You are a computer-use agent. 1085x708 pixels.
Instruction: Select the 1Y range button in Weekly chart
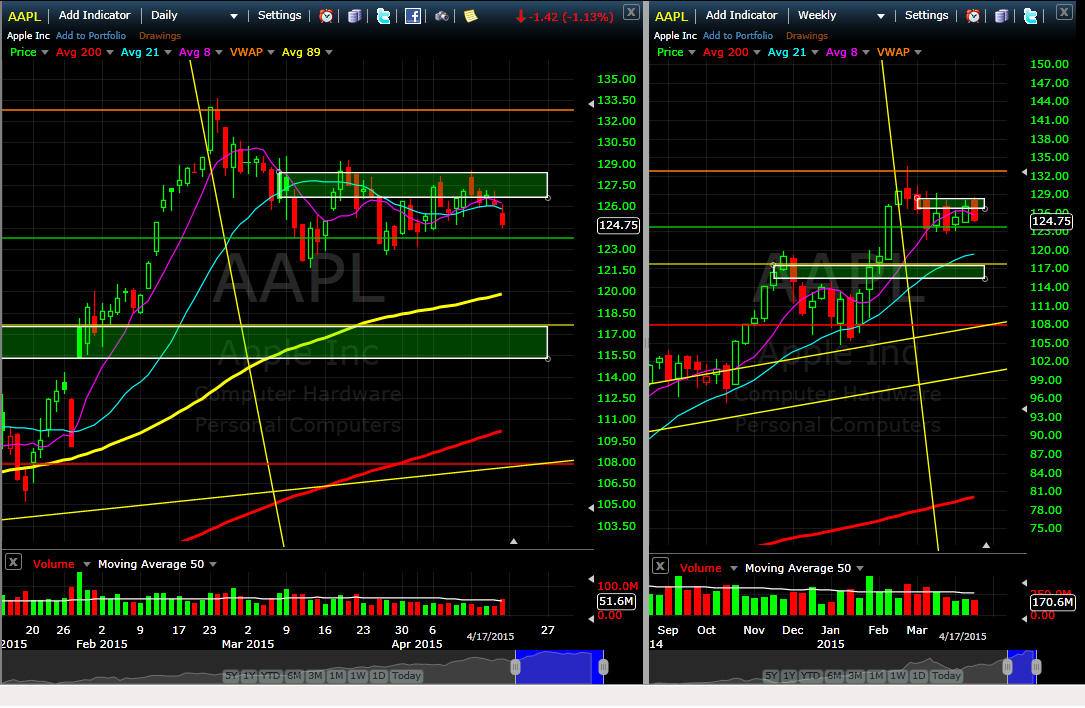(789, 676)
